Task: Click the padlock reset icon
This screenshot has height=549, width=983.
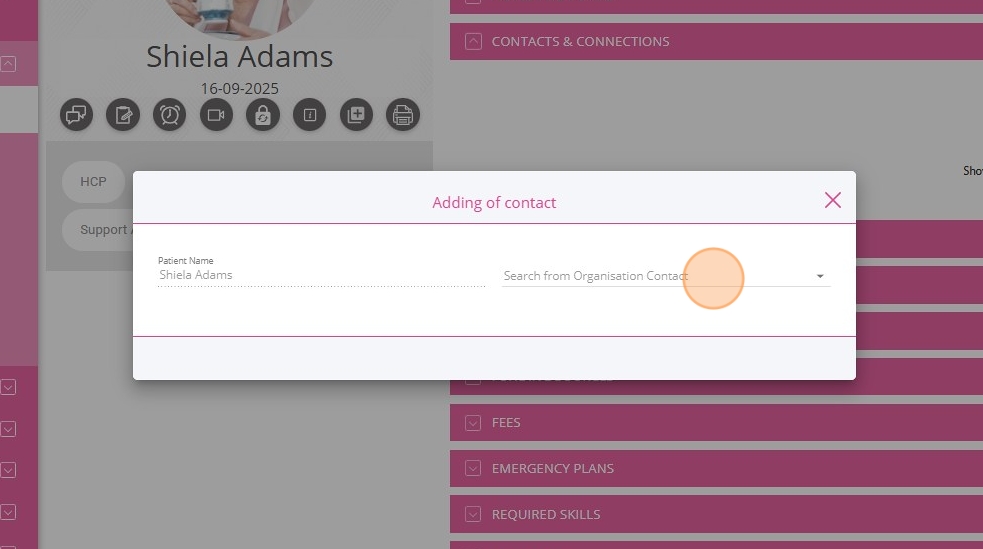Action: pos(262,115)
